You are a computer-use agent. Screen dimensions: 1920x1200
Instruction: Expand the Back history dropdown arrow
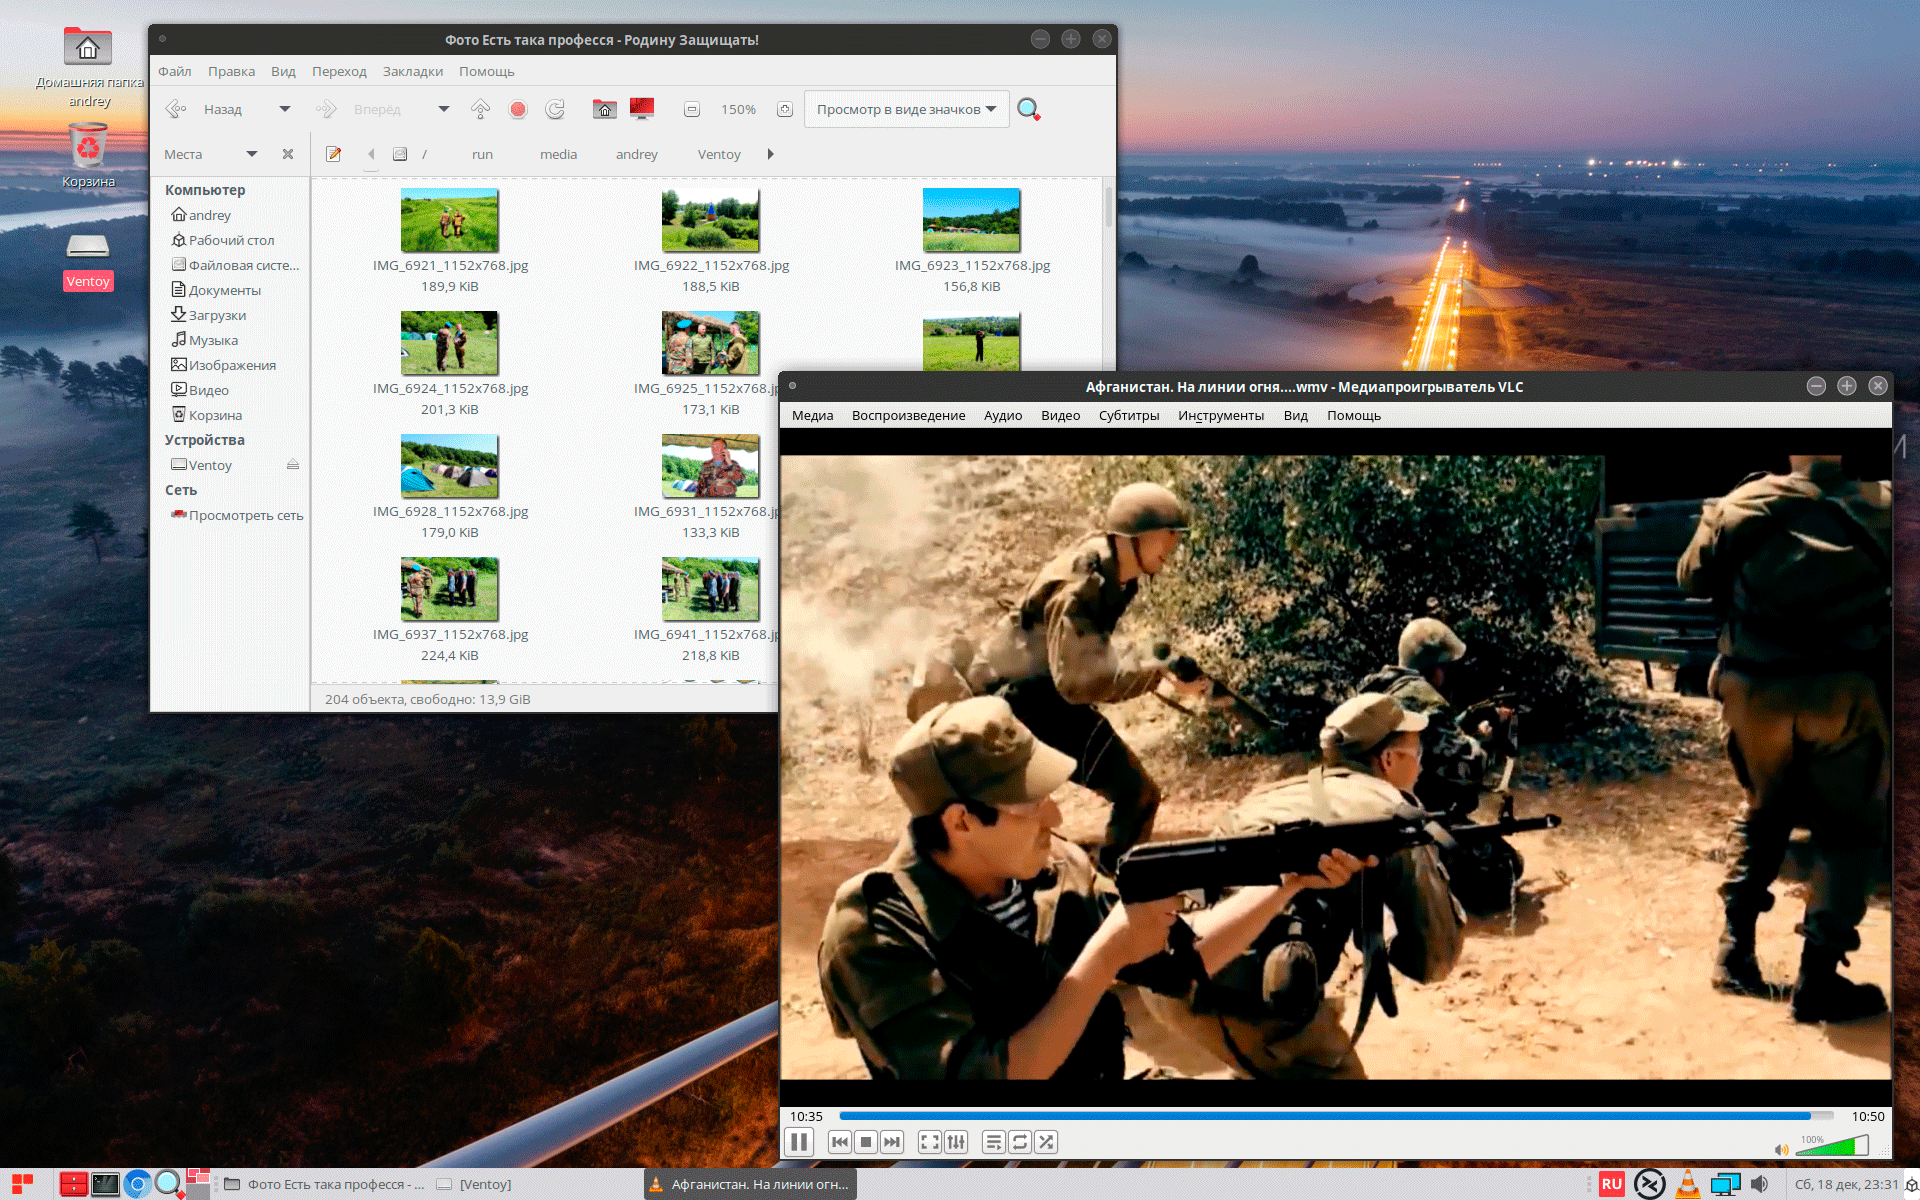click(x=285, y=109)
